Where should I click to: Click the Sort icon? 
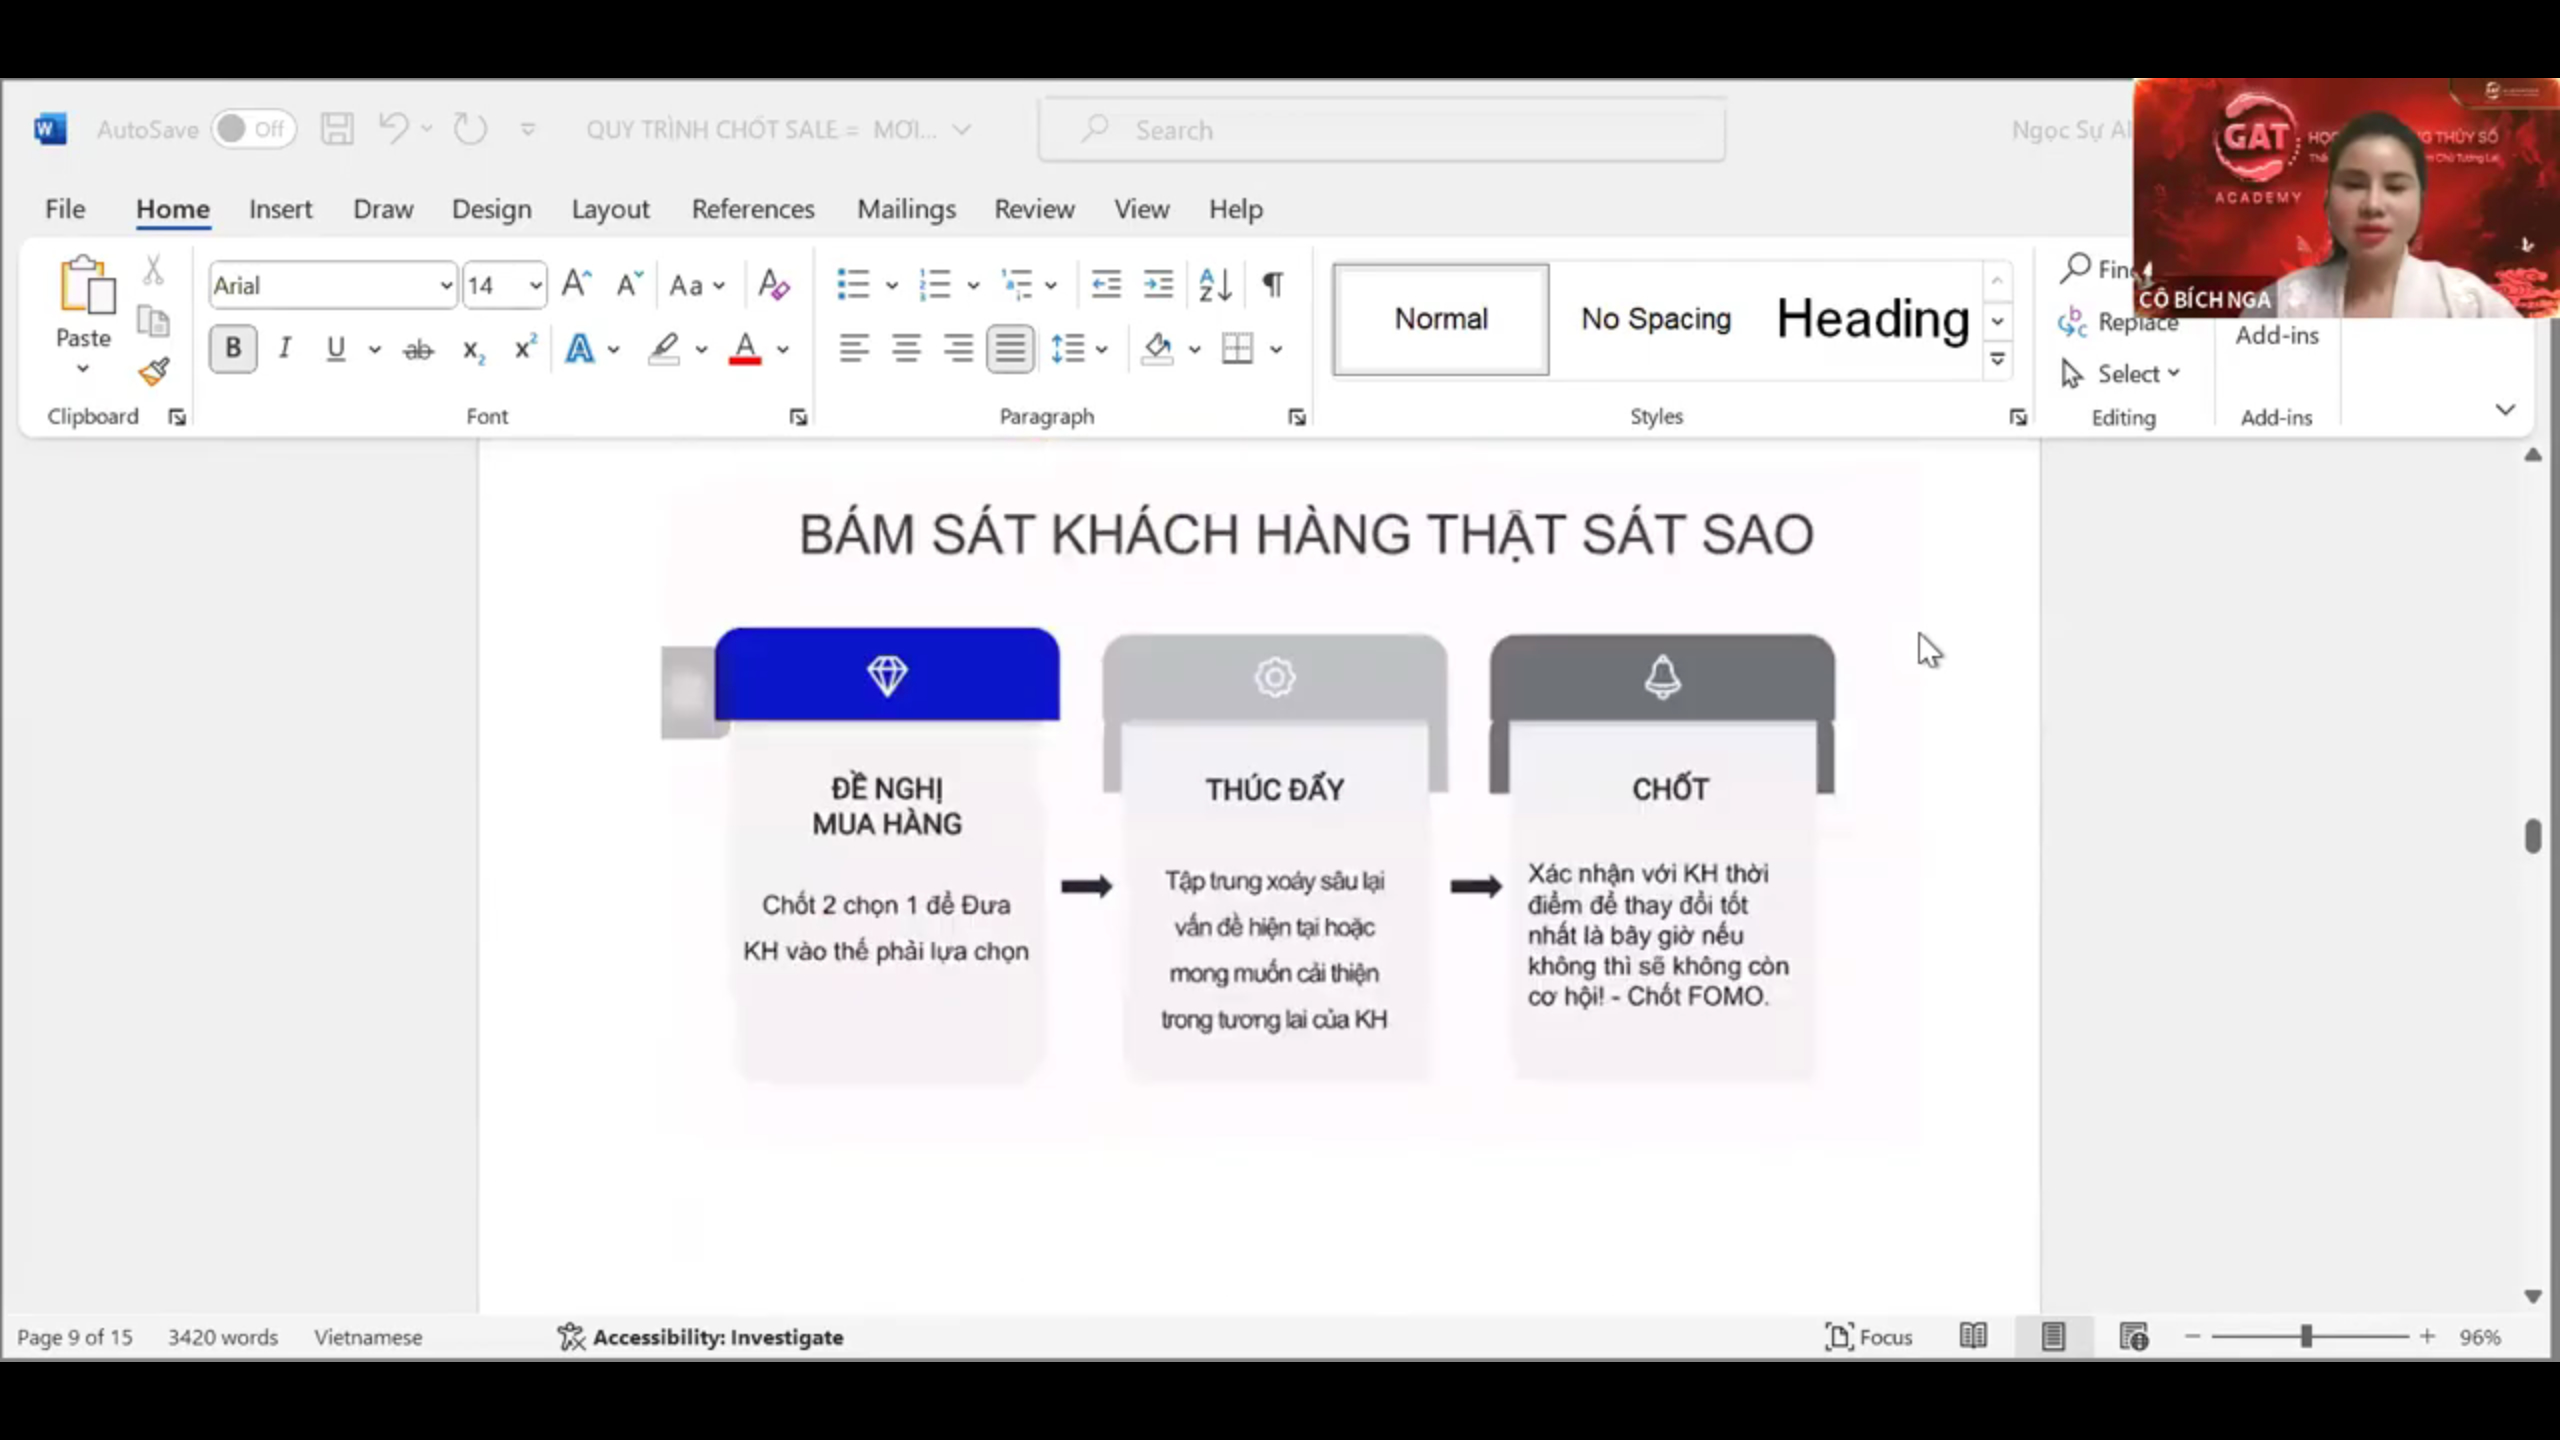pos(1215,285)
